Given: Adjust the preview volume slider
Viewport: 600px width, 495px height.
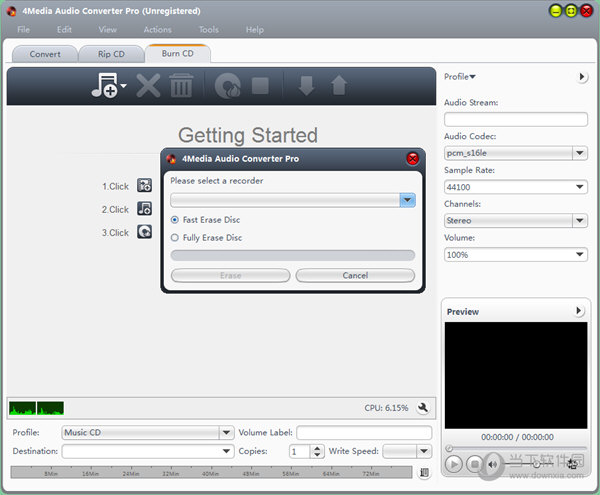Looking at the screenshot, I should (x=536, y=464).
